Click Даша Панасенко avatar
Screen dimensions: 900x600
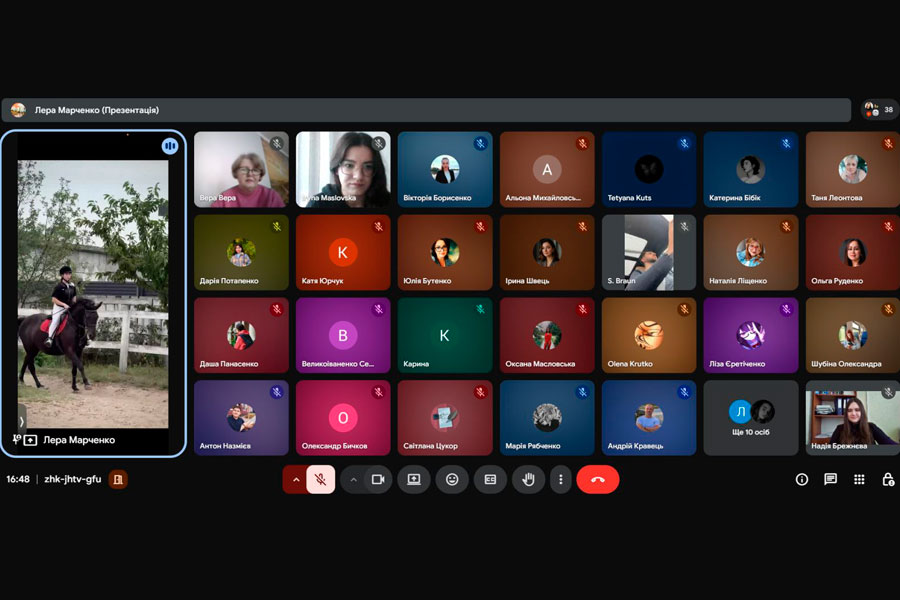coord(241,335)
